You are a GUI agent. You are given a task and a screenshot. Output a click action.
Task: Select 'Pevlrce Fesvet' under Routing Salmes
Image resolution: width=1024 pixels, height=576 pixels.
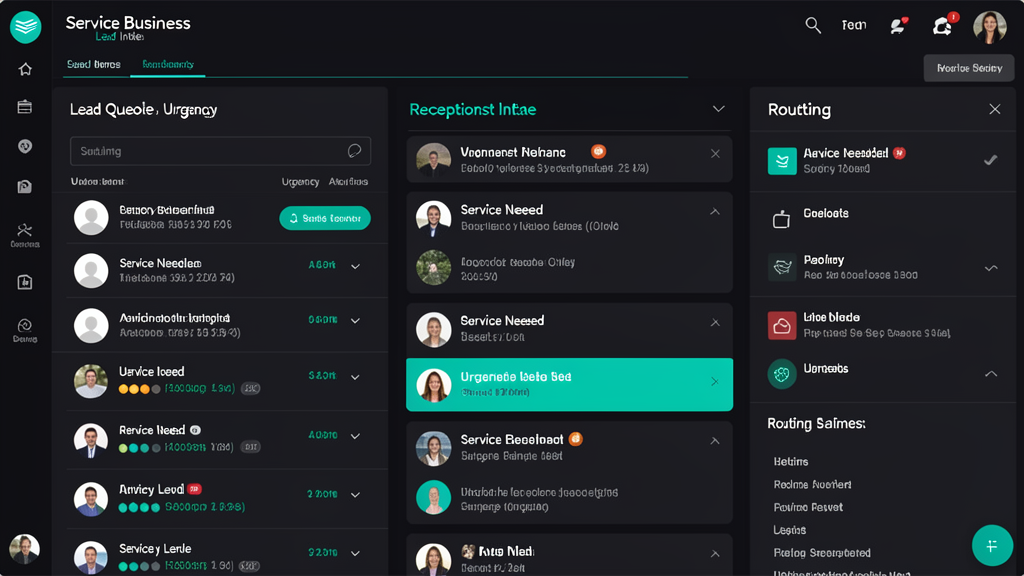[808, 507]
